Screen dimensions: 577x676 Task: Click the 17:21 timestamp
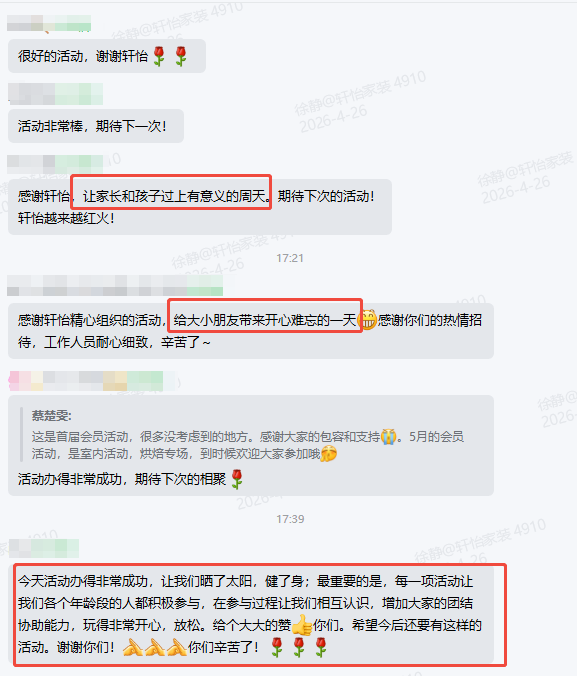tap(290, 258)
